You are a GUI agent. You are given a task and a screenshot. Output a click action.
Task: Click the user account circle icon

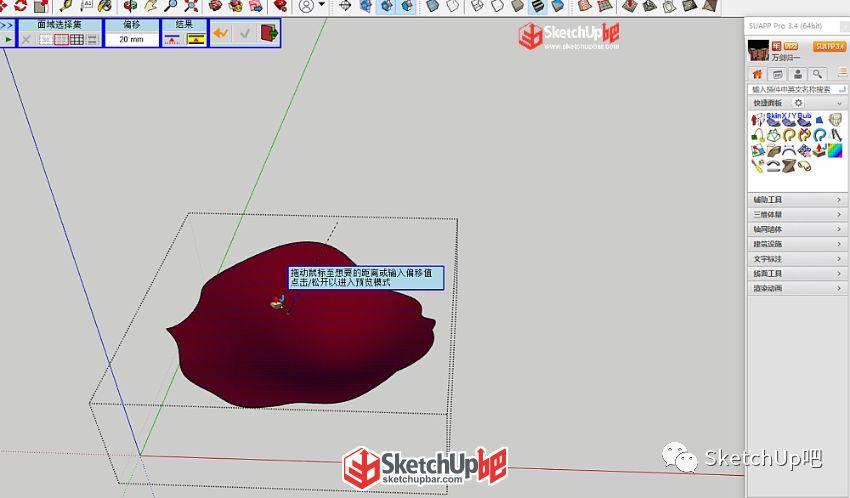(x=306, y=6)
